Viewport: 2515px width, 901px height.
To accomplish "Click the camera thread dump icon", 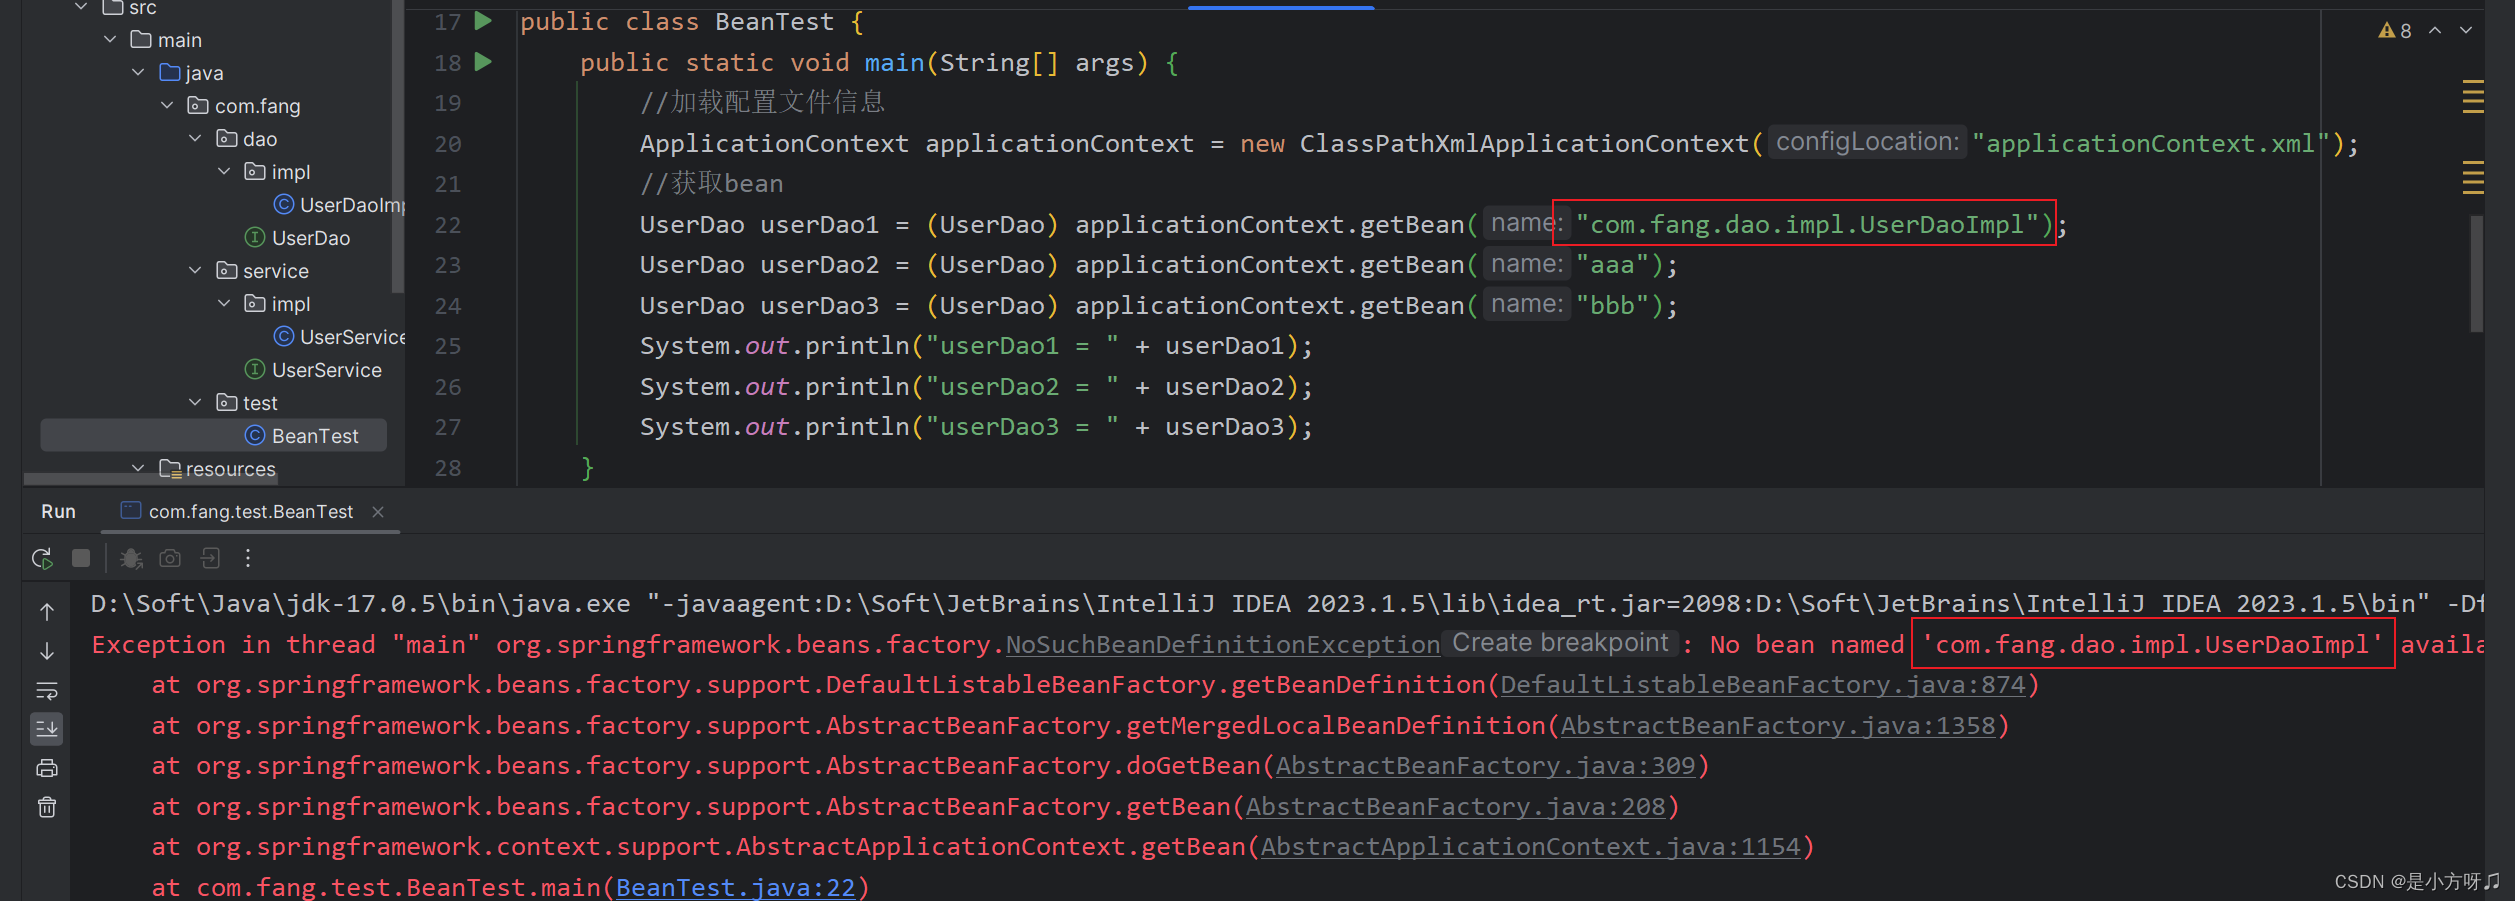I will tap(170, 558).
